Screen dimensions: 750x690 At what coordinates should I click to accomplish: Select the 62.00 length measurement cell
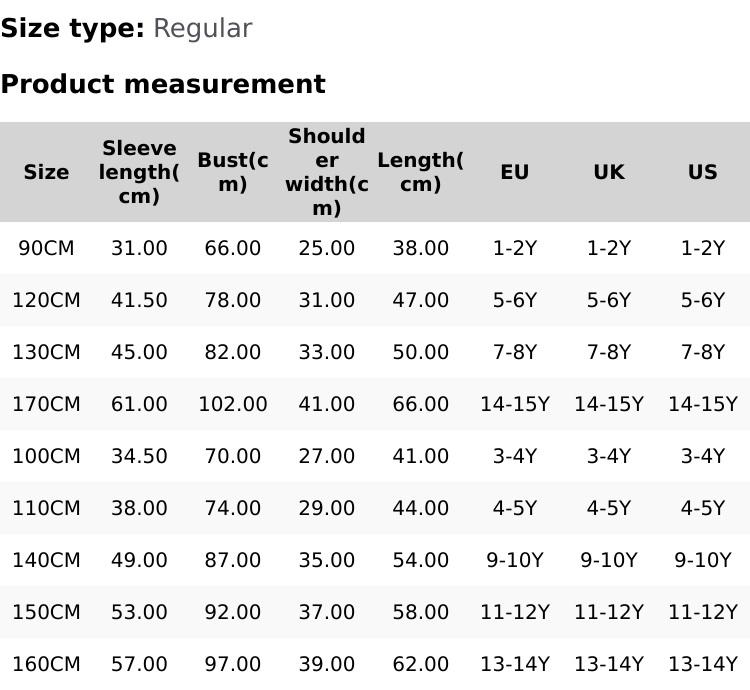coord(420,664)
